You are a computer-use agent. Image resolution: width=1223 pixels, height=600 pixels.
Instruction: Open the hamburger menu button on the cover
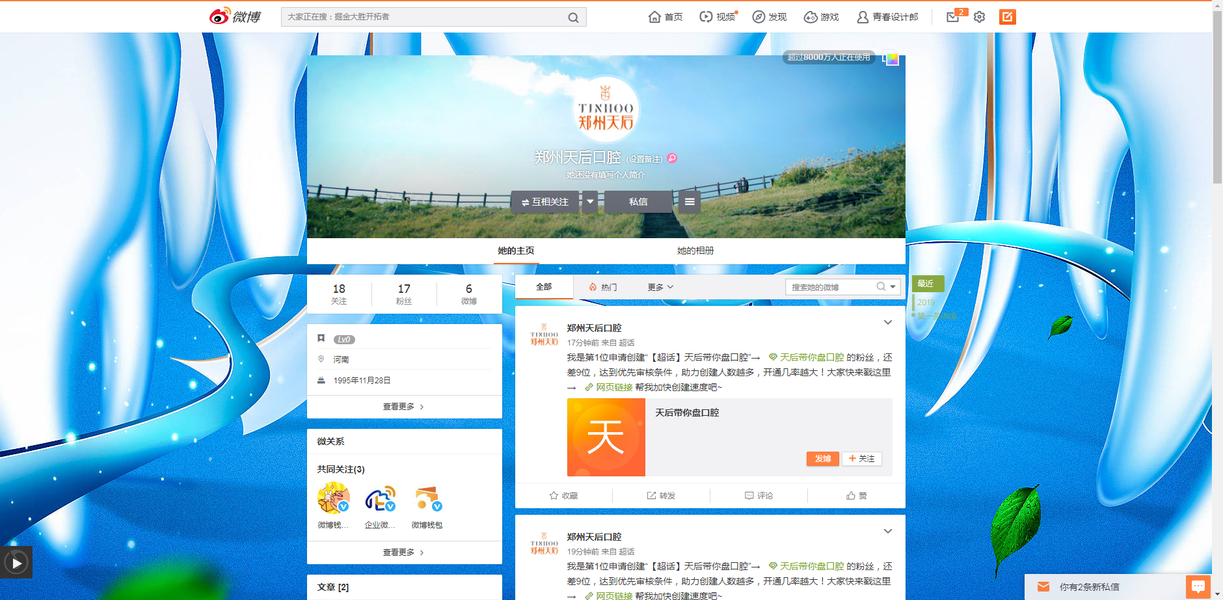[689, 202]
